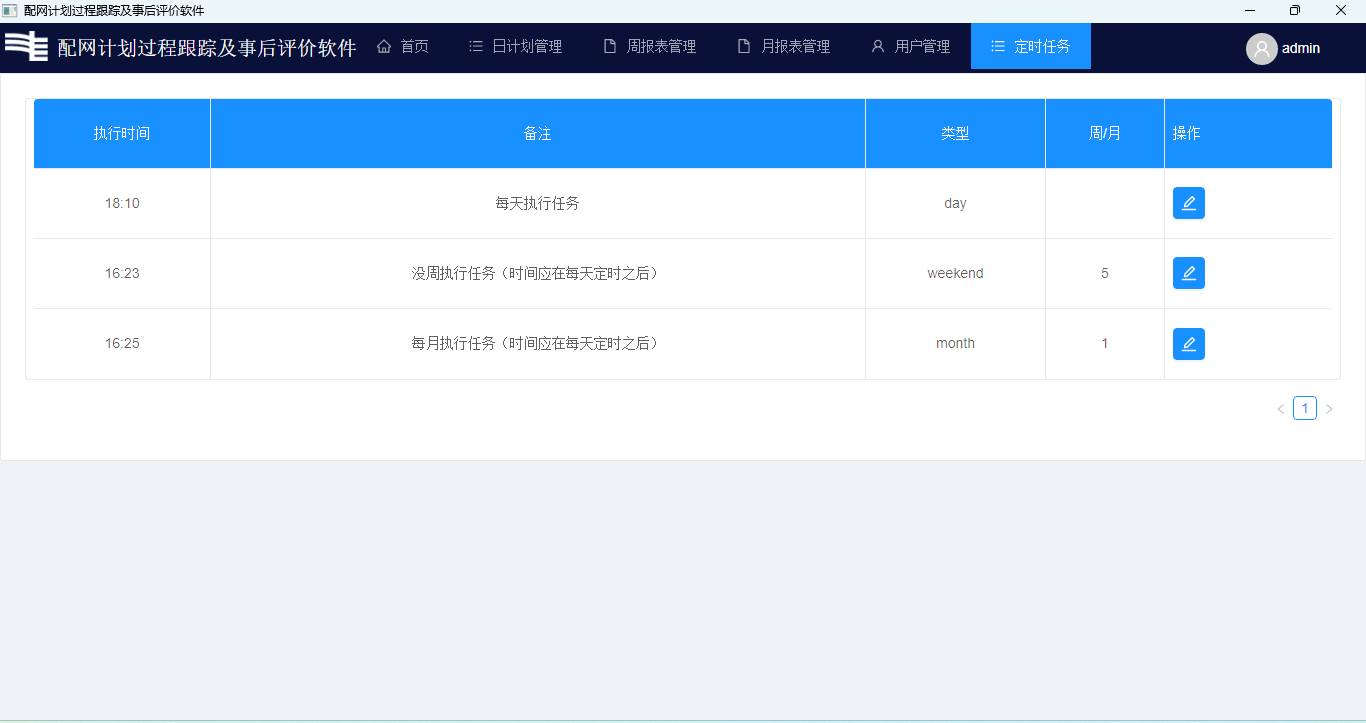The width and height of the screenshot is (1366, 723).
Task: Click the admin user avatar icon
Action: pos(1261,48)
